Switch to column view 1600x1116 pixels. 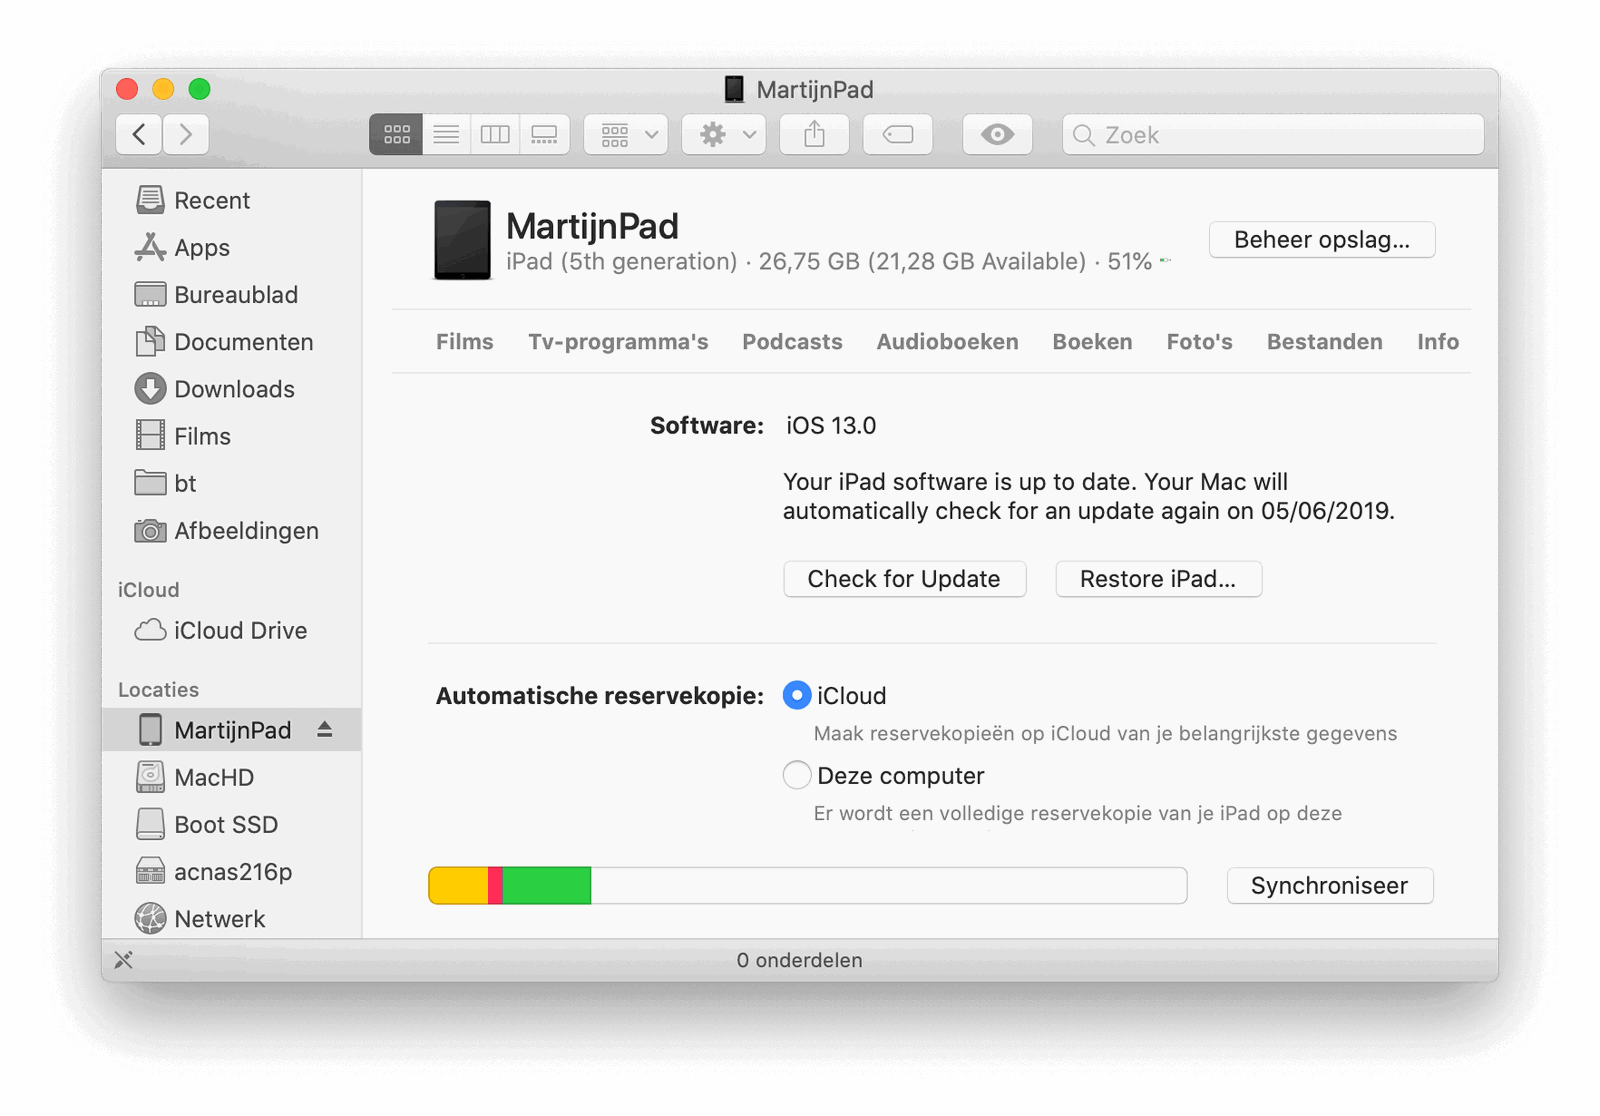495,135
